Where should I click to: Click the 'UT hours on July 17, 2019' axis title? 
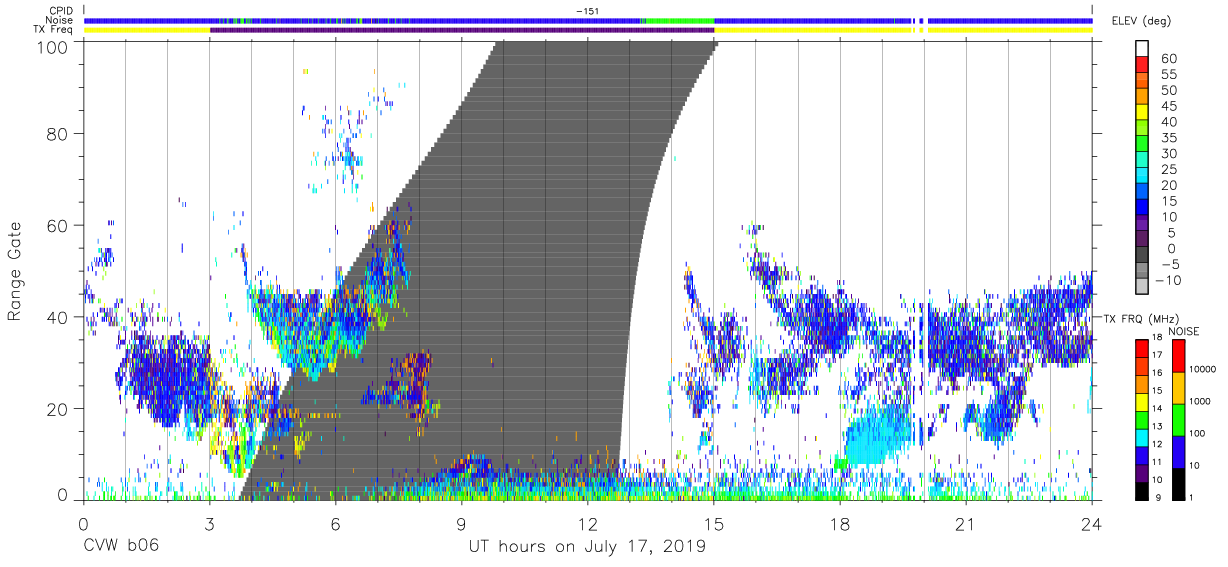pos(587,547)
